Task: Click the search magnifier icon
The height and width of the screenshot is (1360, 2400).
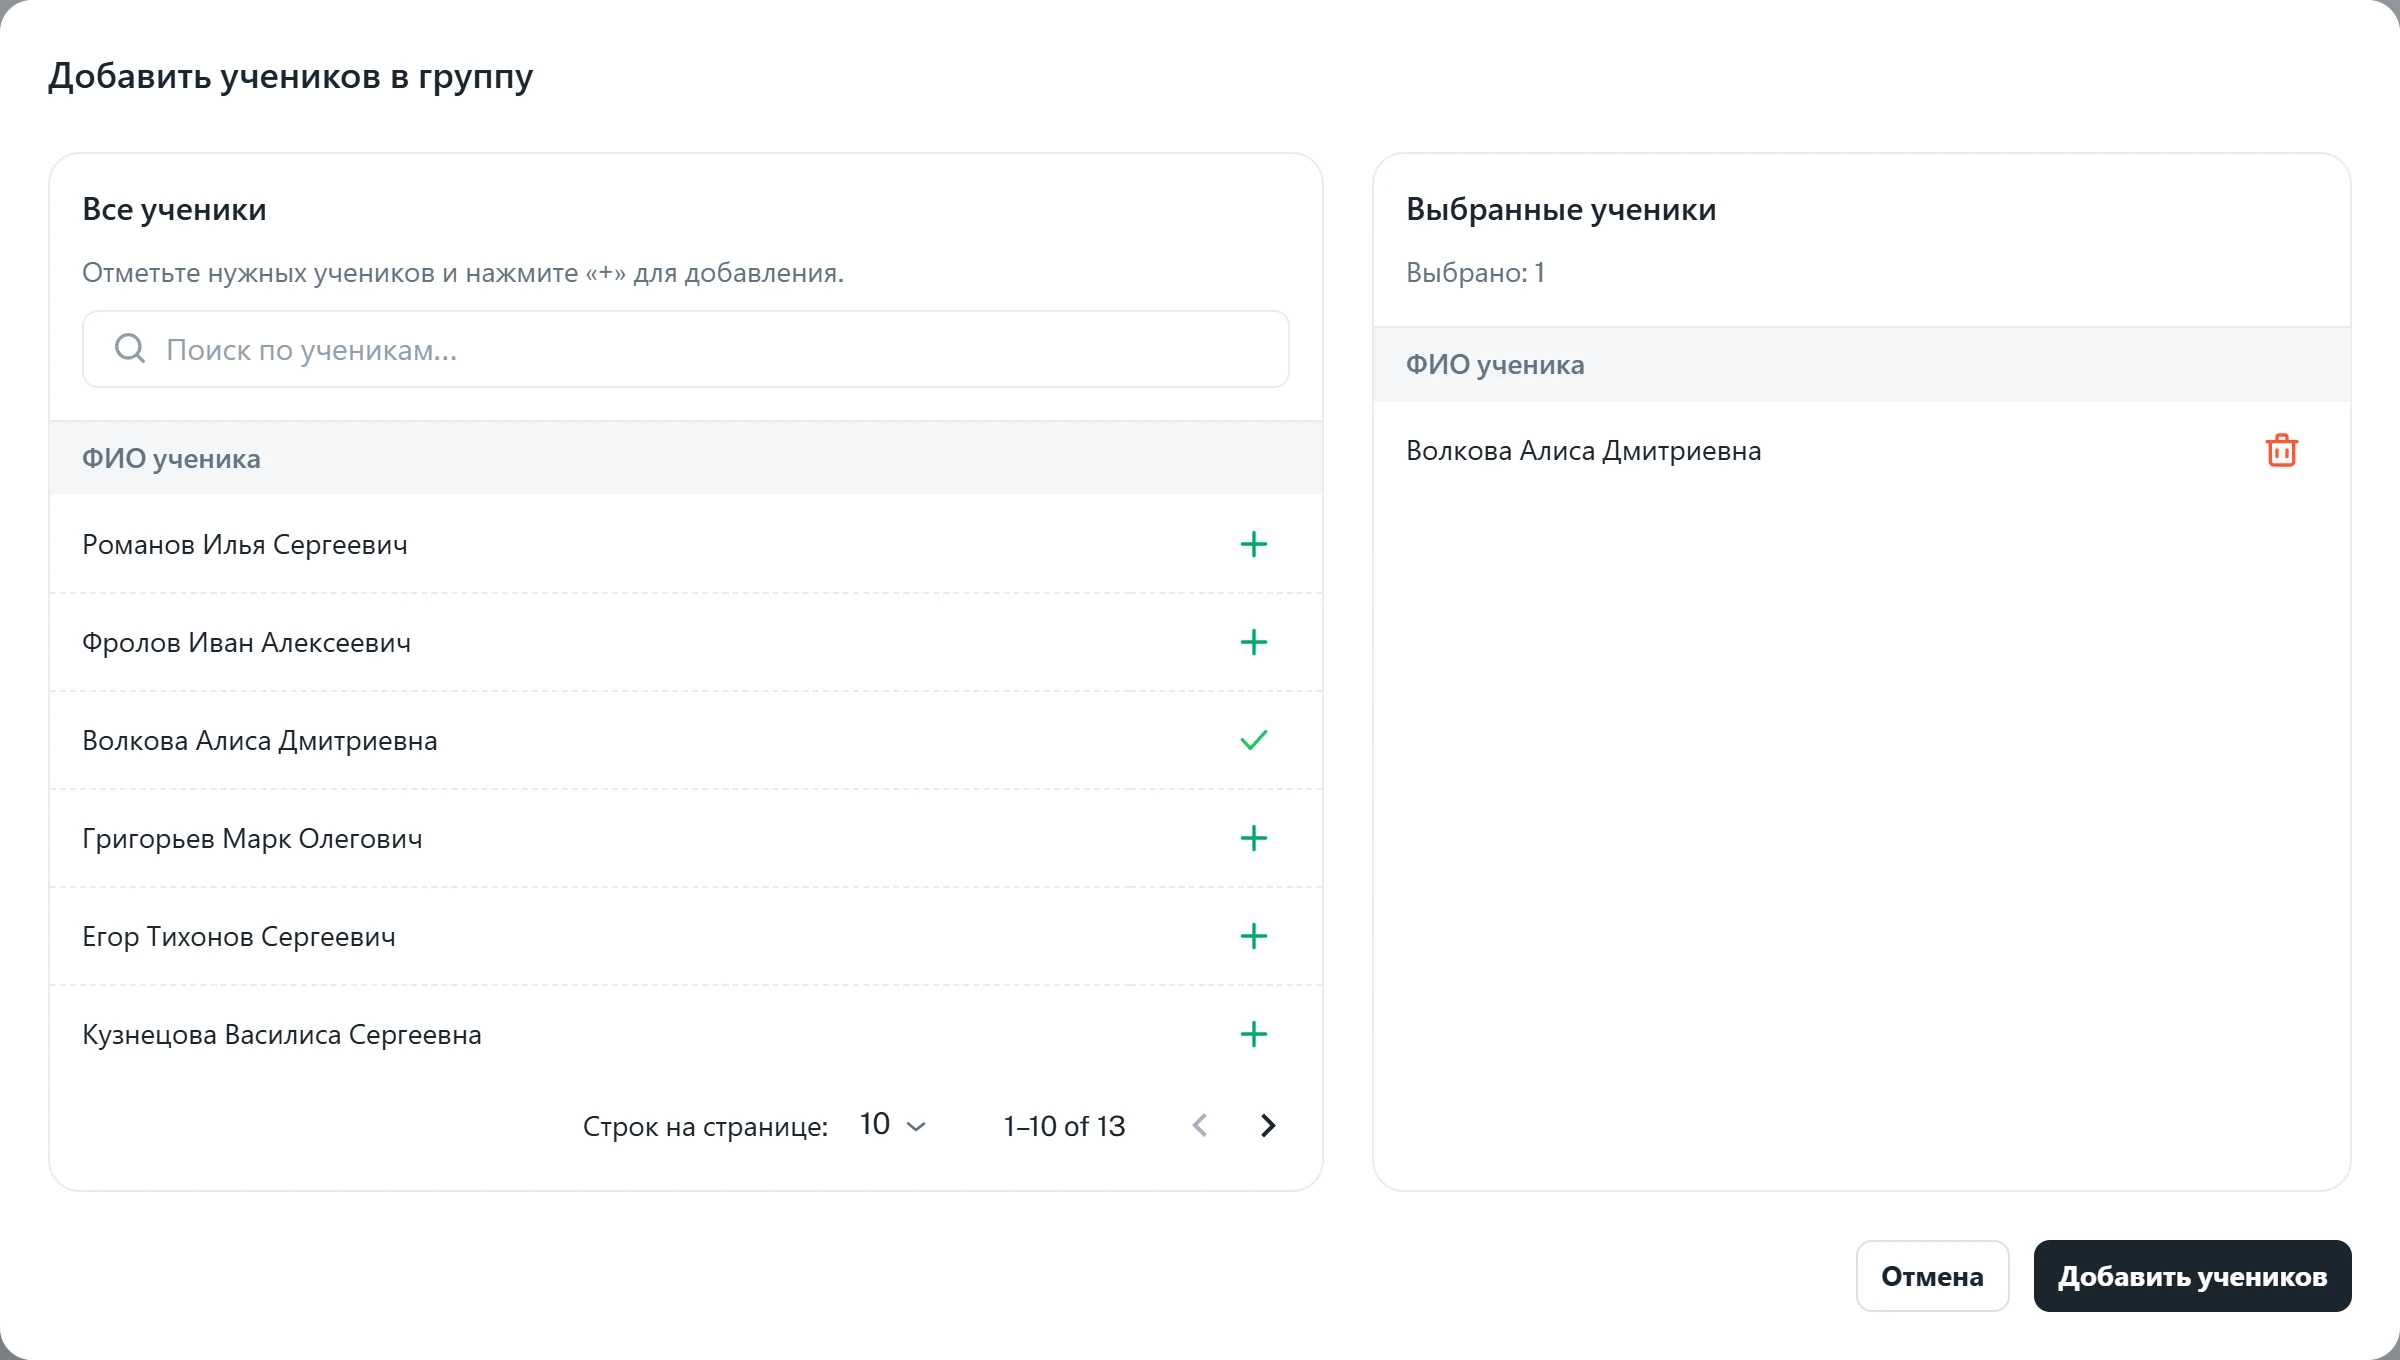Action: tap(129, 348)
